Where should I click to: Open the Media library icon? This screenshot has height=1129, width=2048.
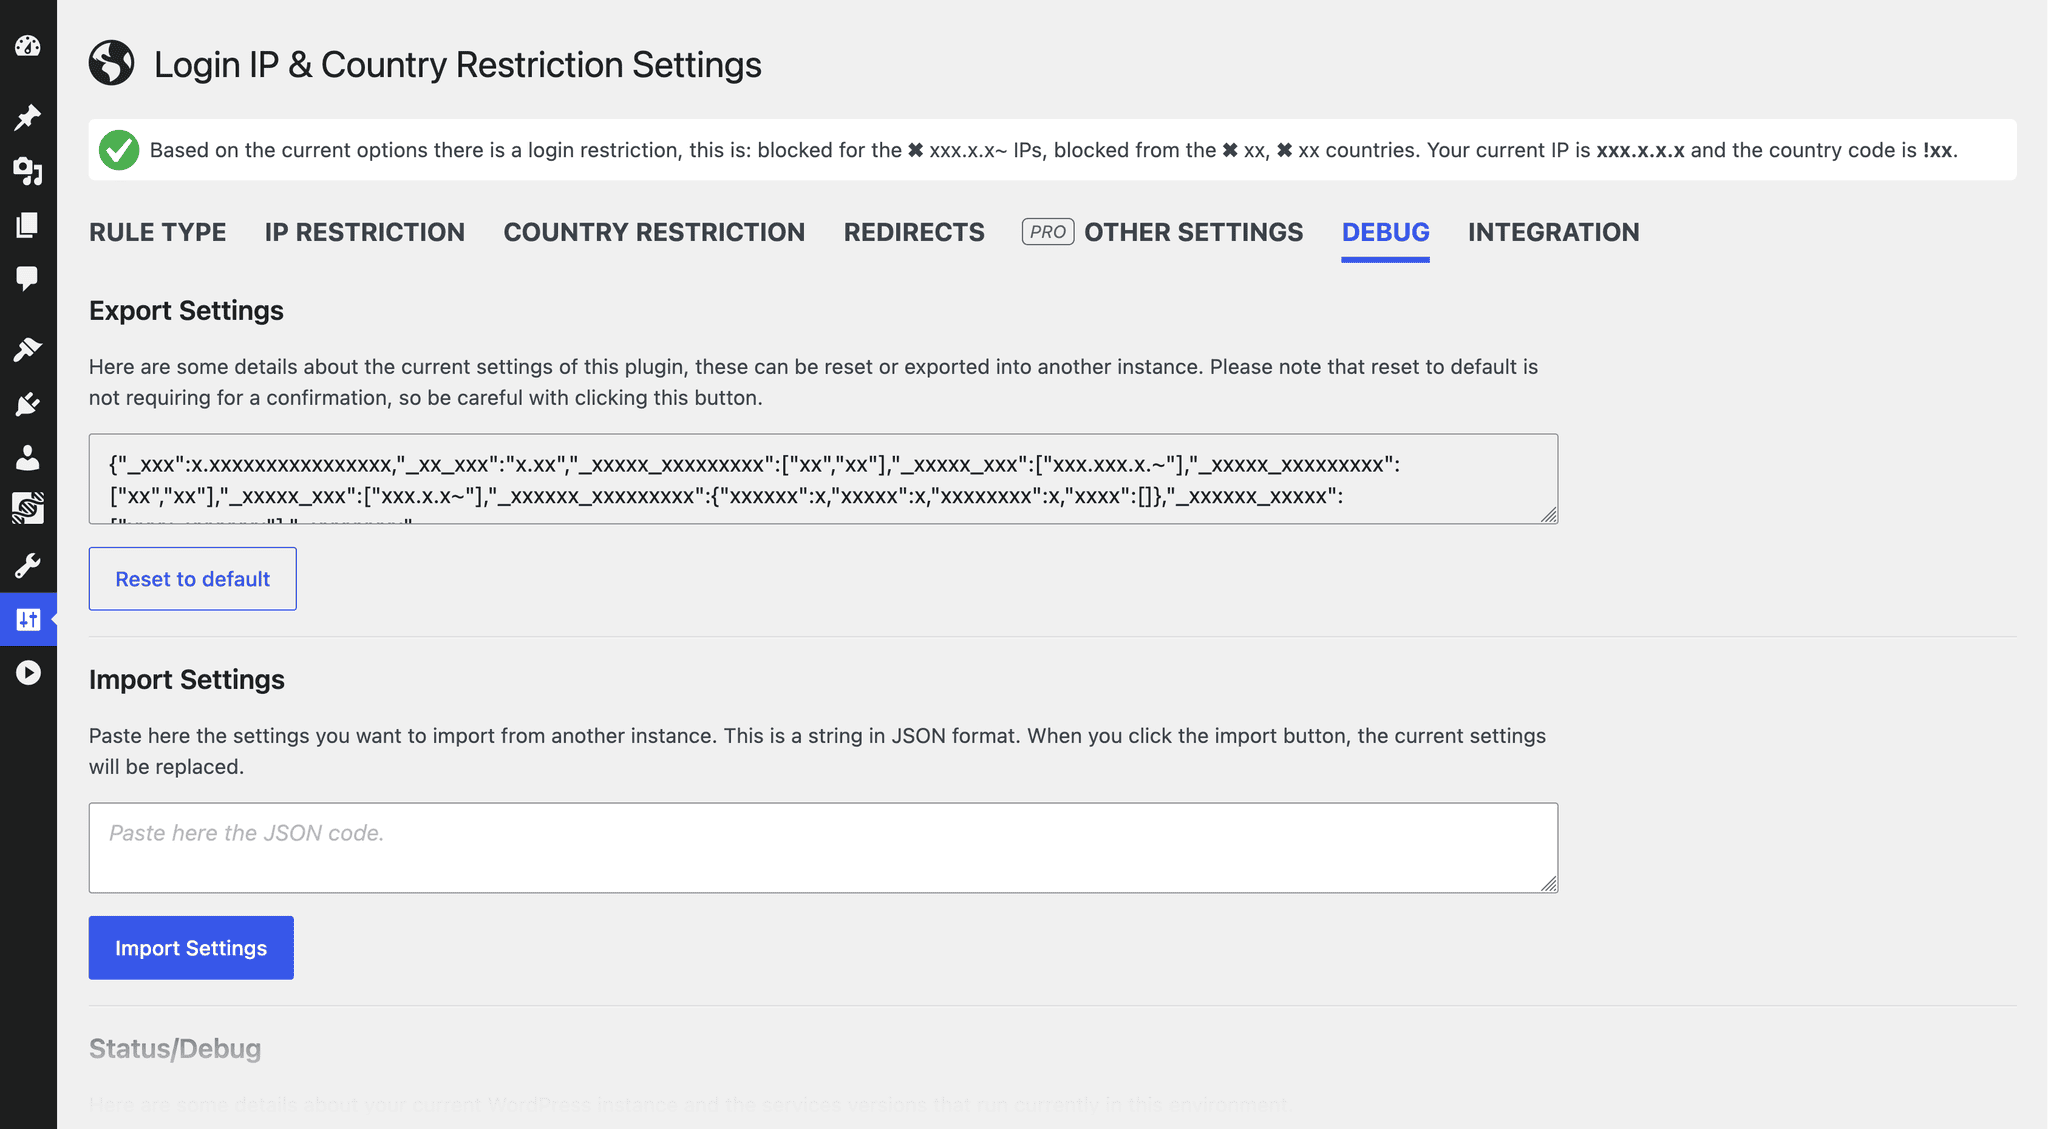point(28,171)
